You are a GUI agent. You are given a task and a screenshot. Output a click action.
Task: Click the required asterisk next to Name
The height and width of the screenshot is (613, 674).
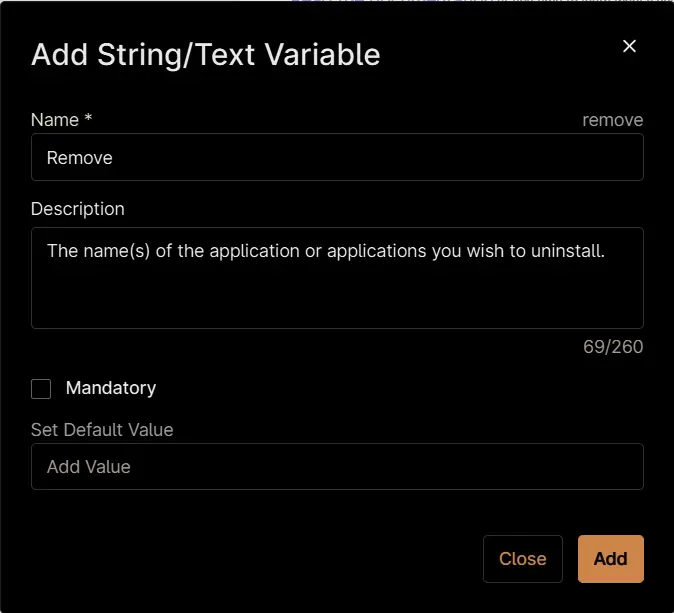pyautogui.click(x=88, y=117)
